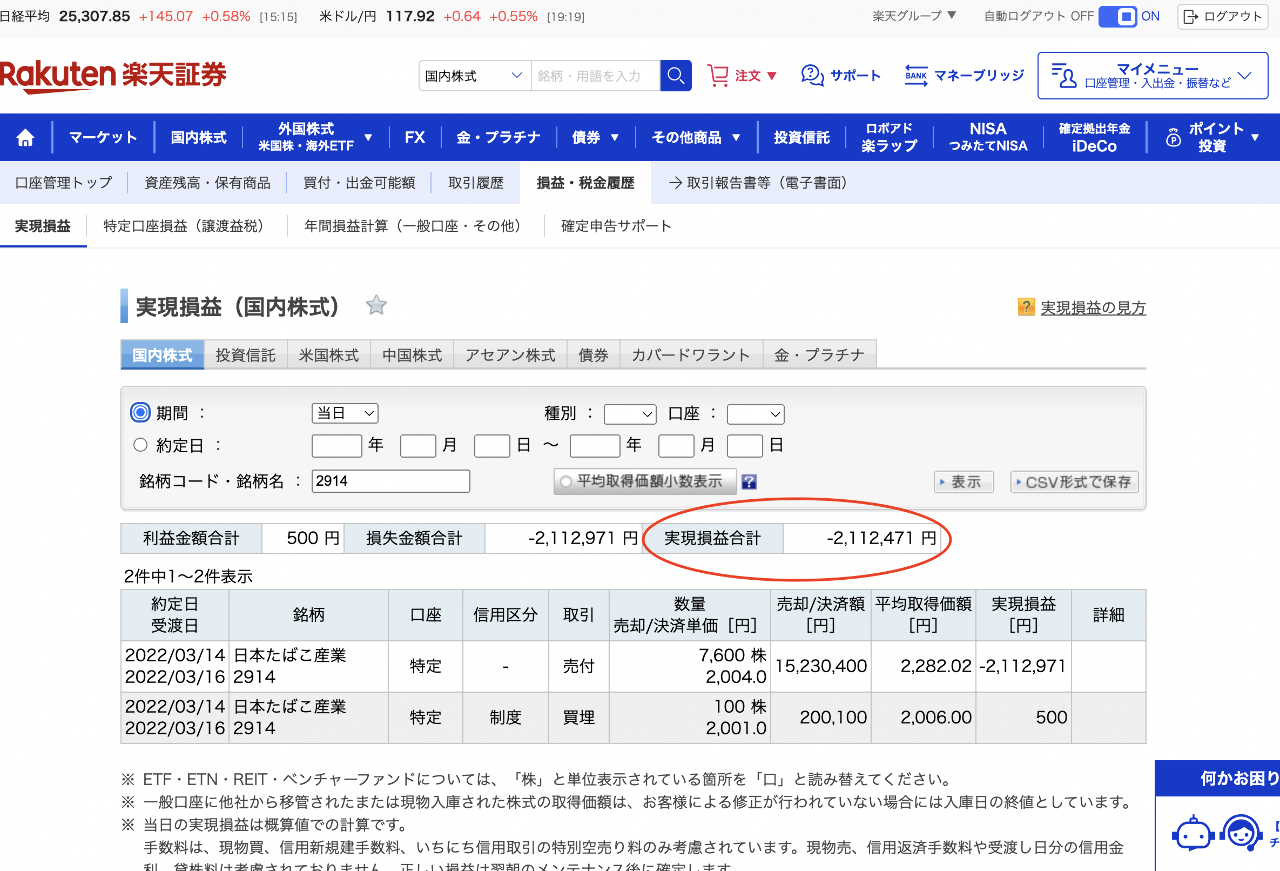This screenshot has height=871, width=1280.
Task: Favorite this page with the star icon
Action: coord(376,306)
